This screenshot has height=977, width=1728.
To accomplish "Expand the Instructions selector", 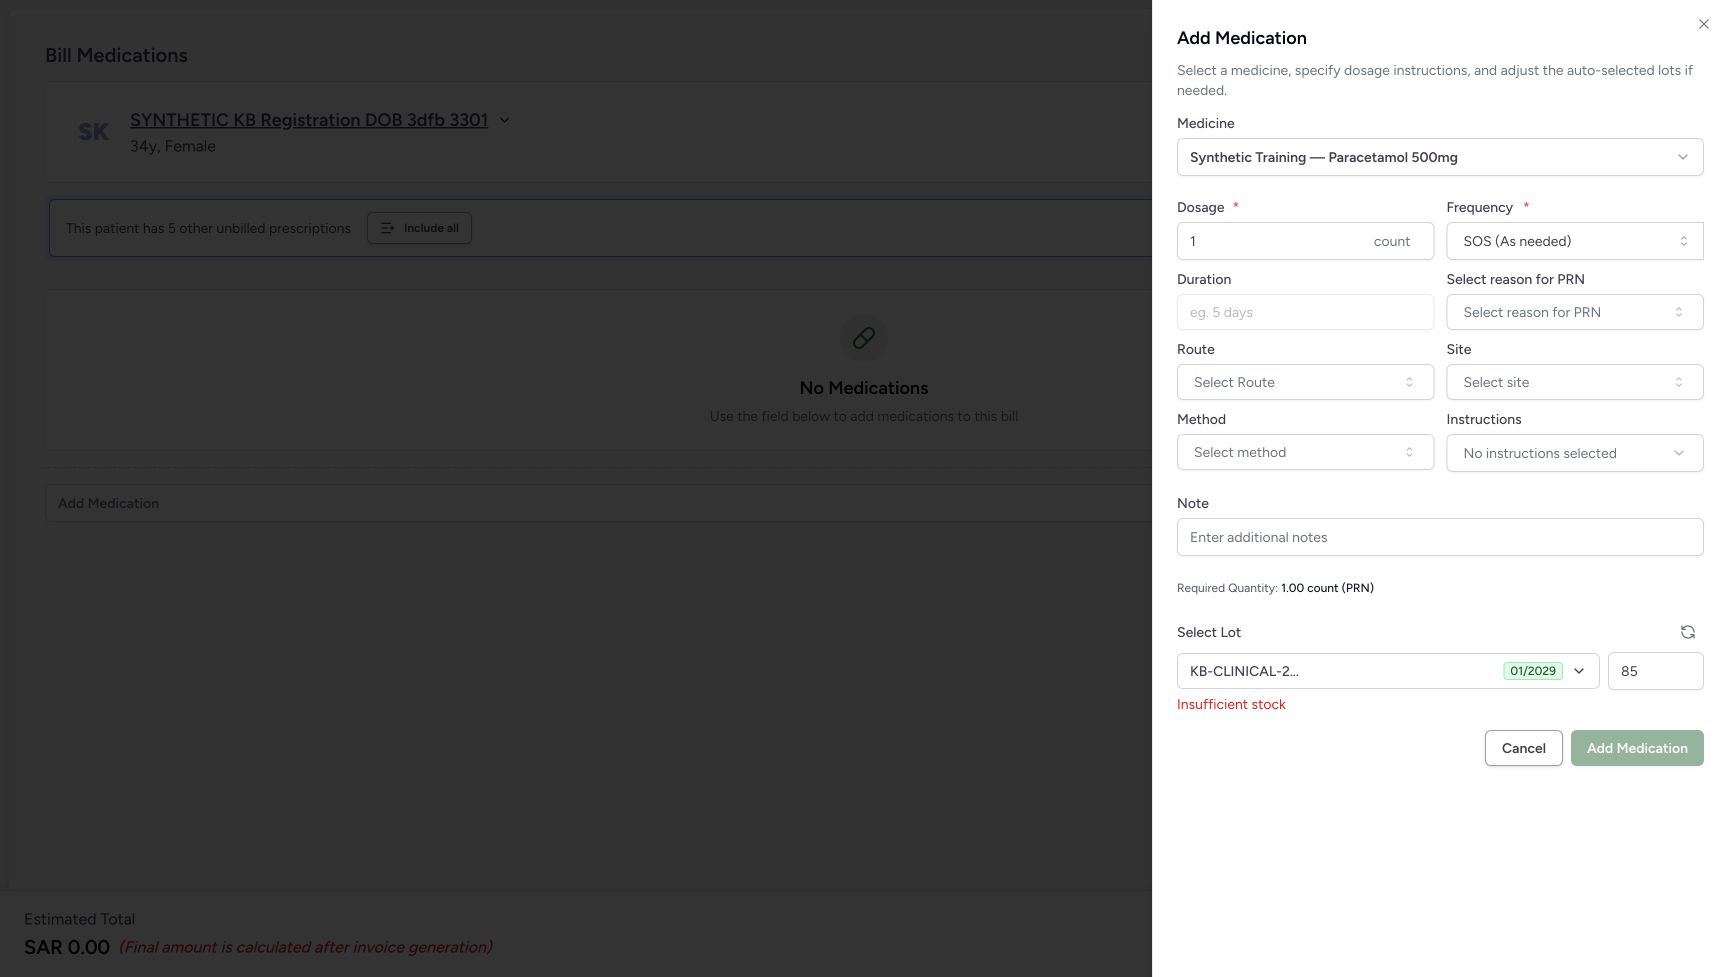I will (x=1574, y=453).
